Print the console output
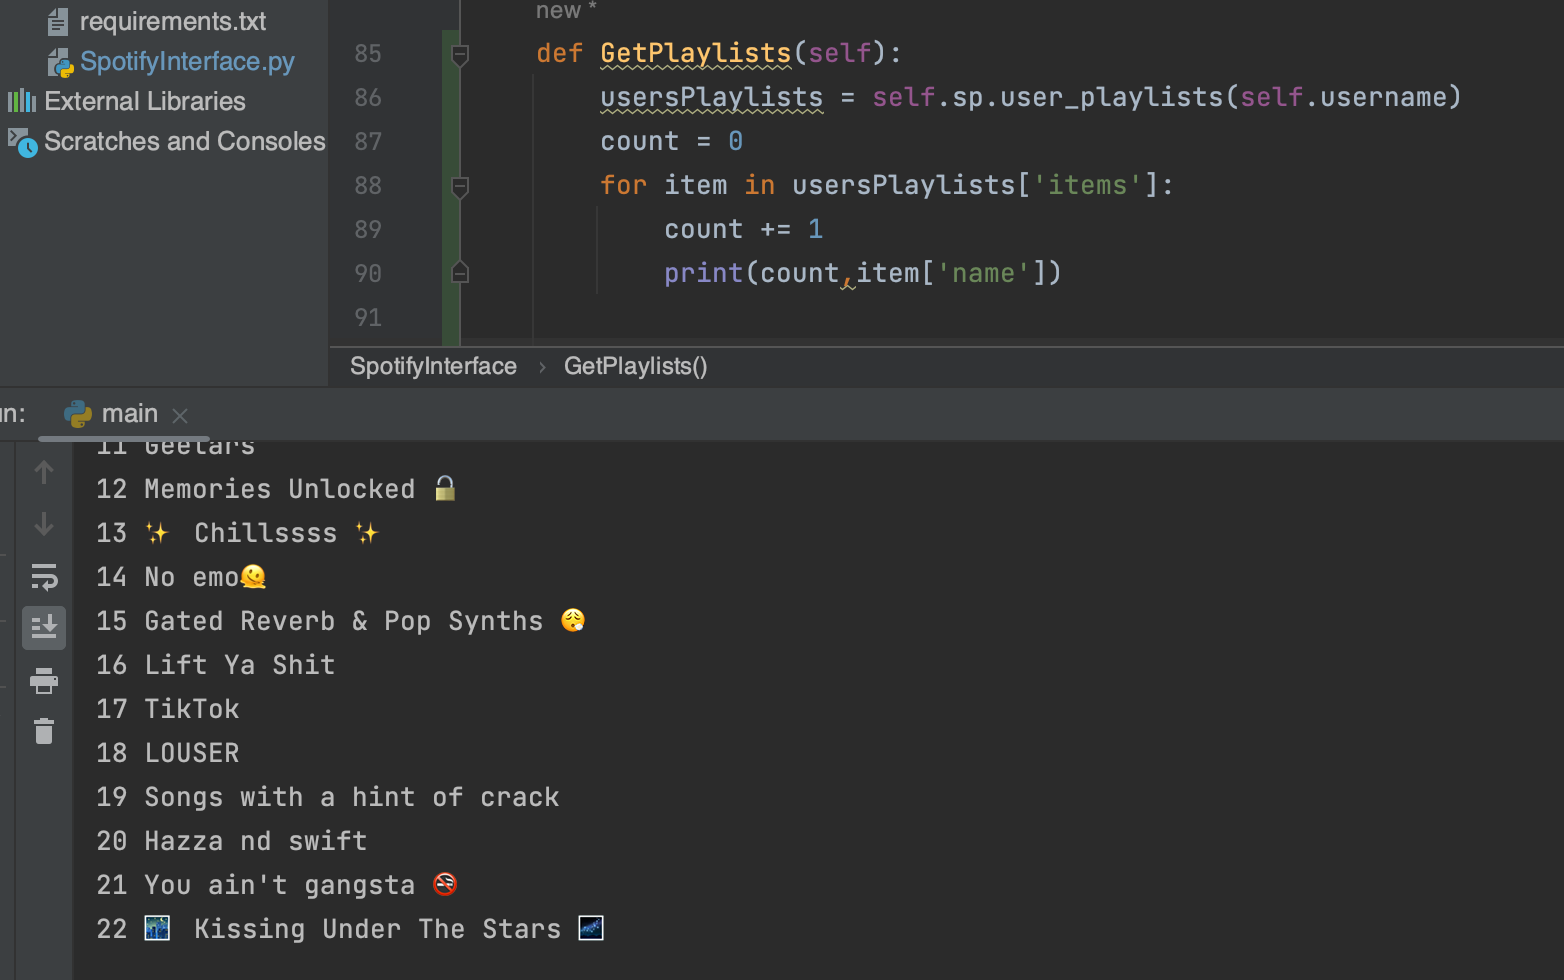Screen dimensions: 1564x980 click(x=44, y=680)
